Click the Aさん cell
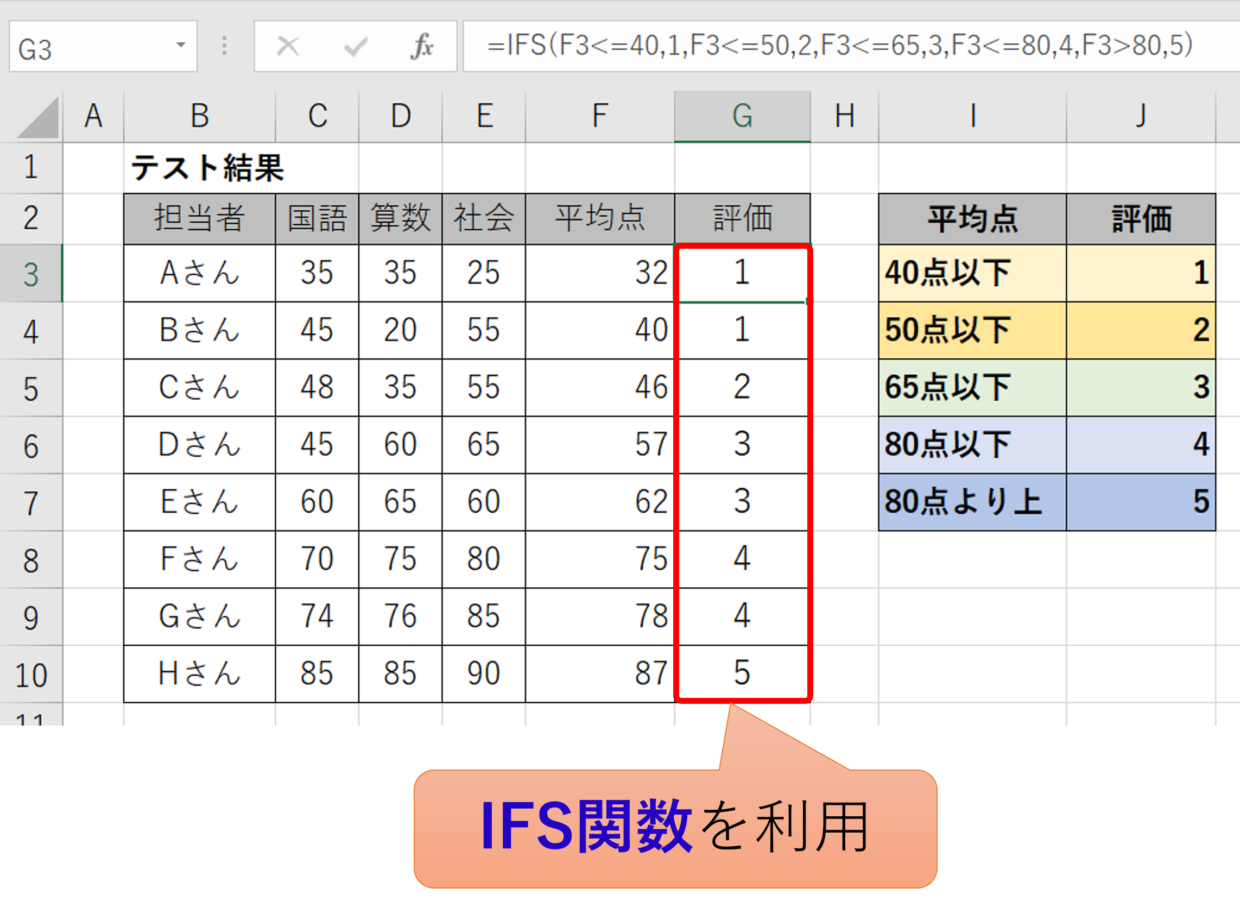Viewport: 1240px width, 901px height. tap(200, 273)
